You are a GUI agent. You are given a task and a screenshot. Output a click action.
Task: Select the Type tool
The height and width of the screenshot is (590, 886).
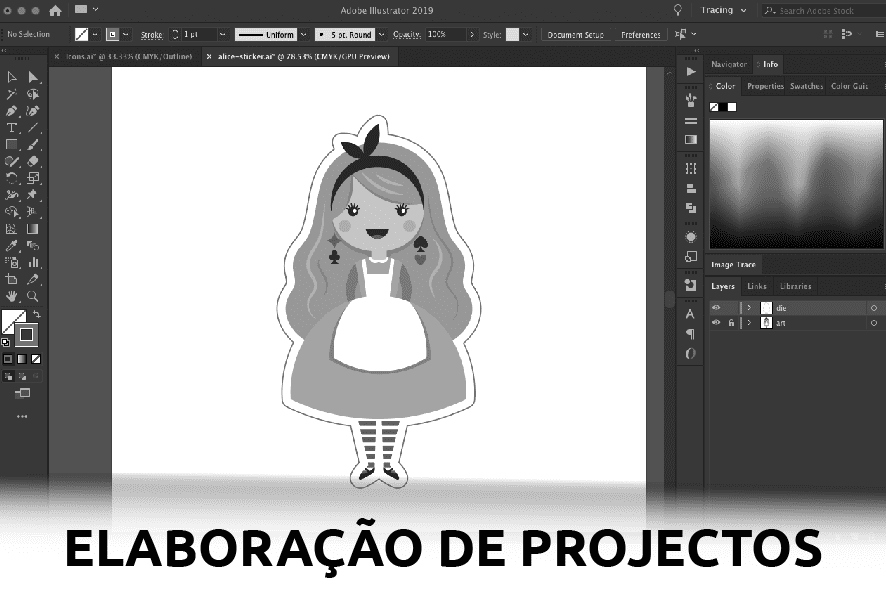pos(12,128)
